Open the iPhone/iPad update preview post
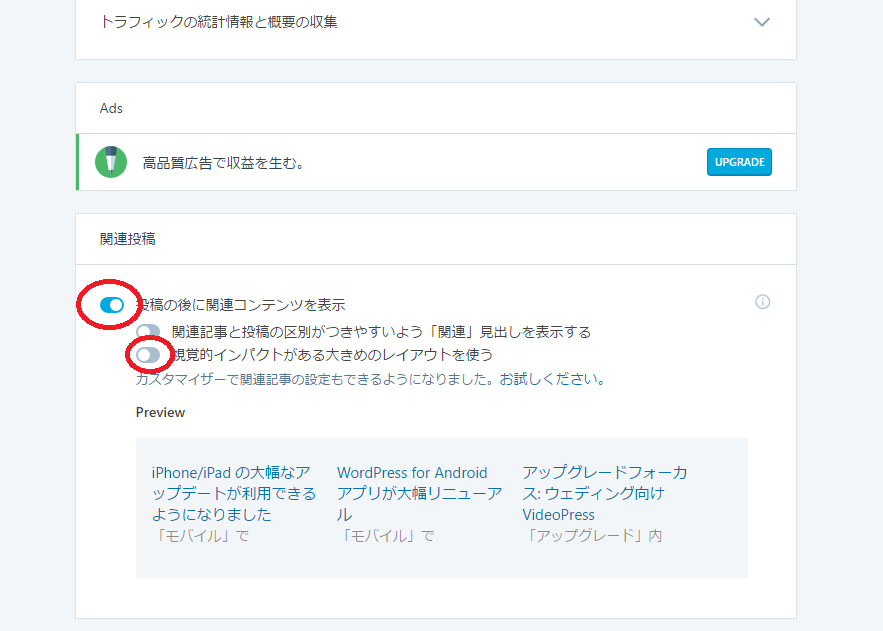The height and width of the screenshot is (631, 883). 233,493
